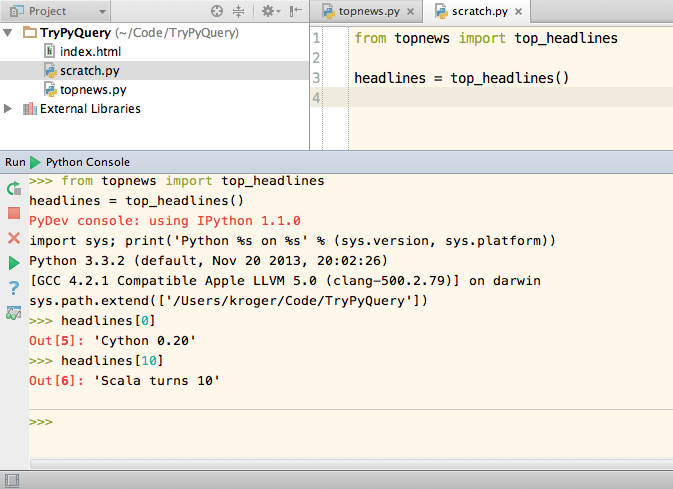
Task: Click the 'Python 3.3.2' version line
Action: click(209, 261)
